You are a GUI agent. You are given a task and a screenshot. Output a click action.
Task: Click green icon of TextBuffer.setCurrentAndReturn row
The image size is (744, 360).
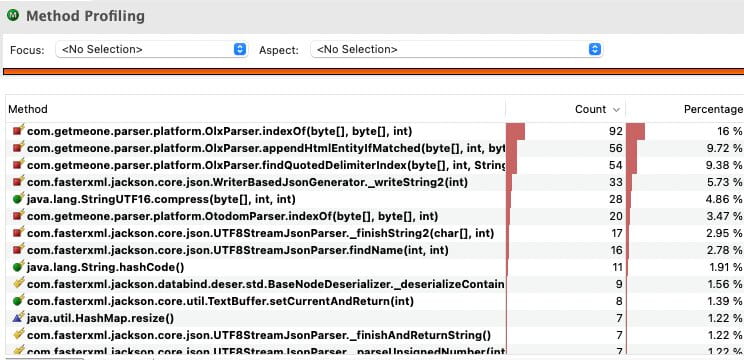(18, 301)
